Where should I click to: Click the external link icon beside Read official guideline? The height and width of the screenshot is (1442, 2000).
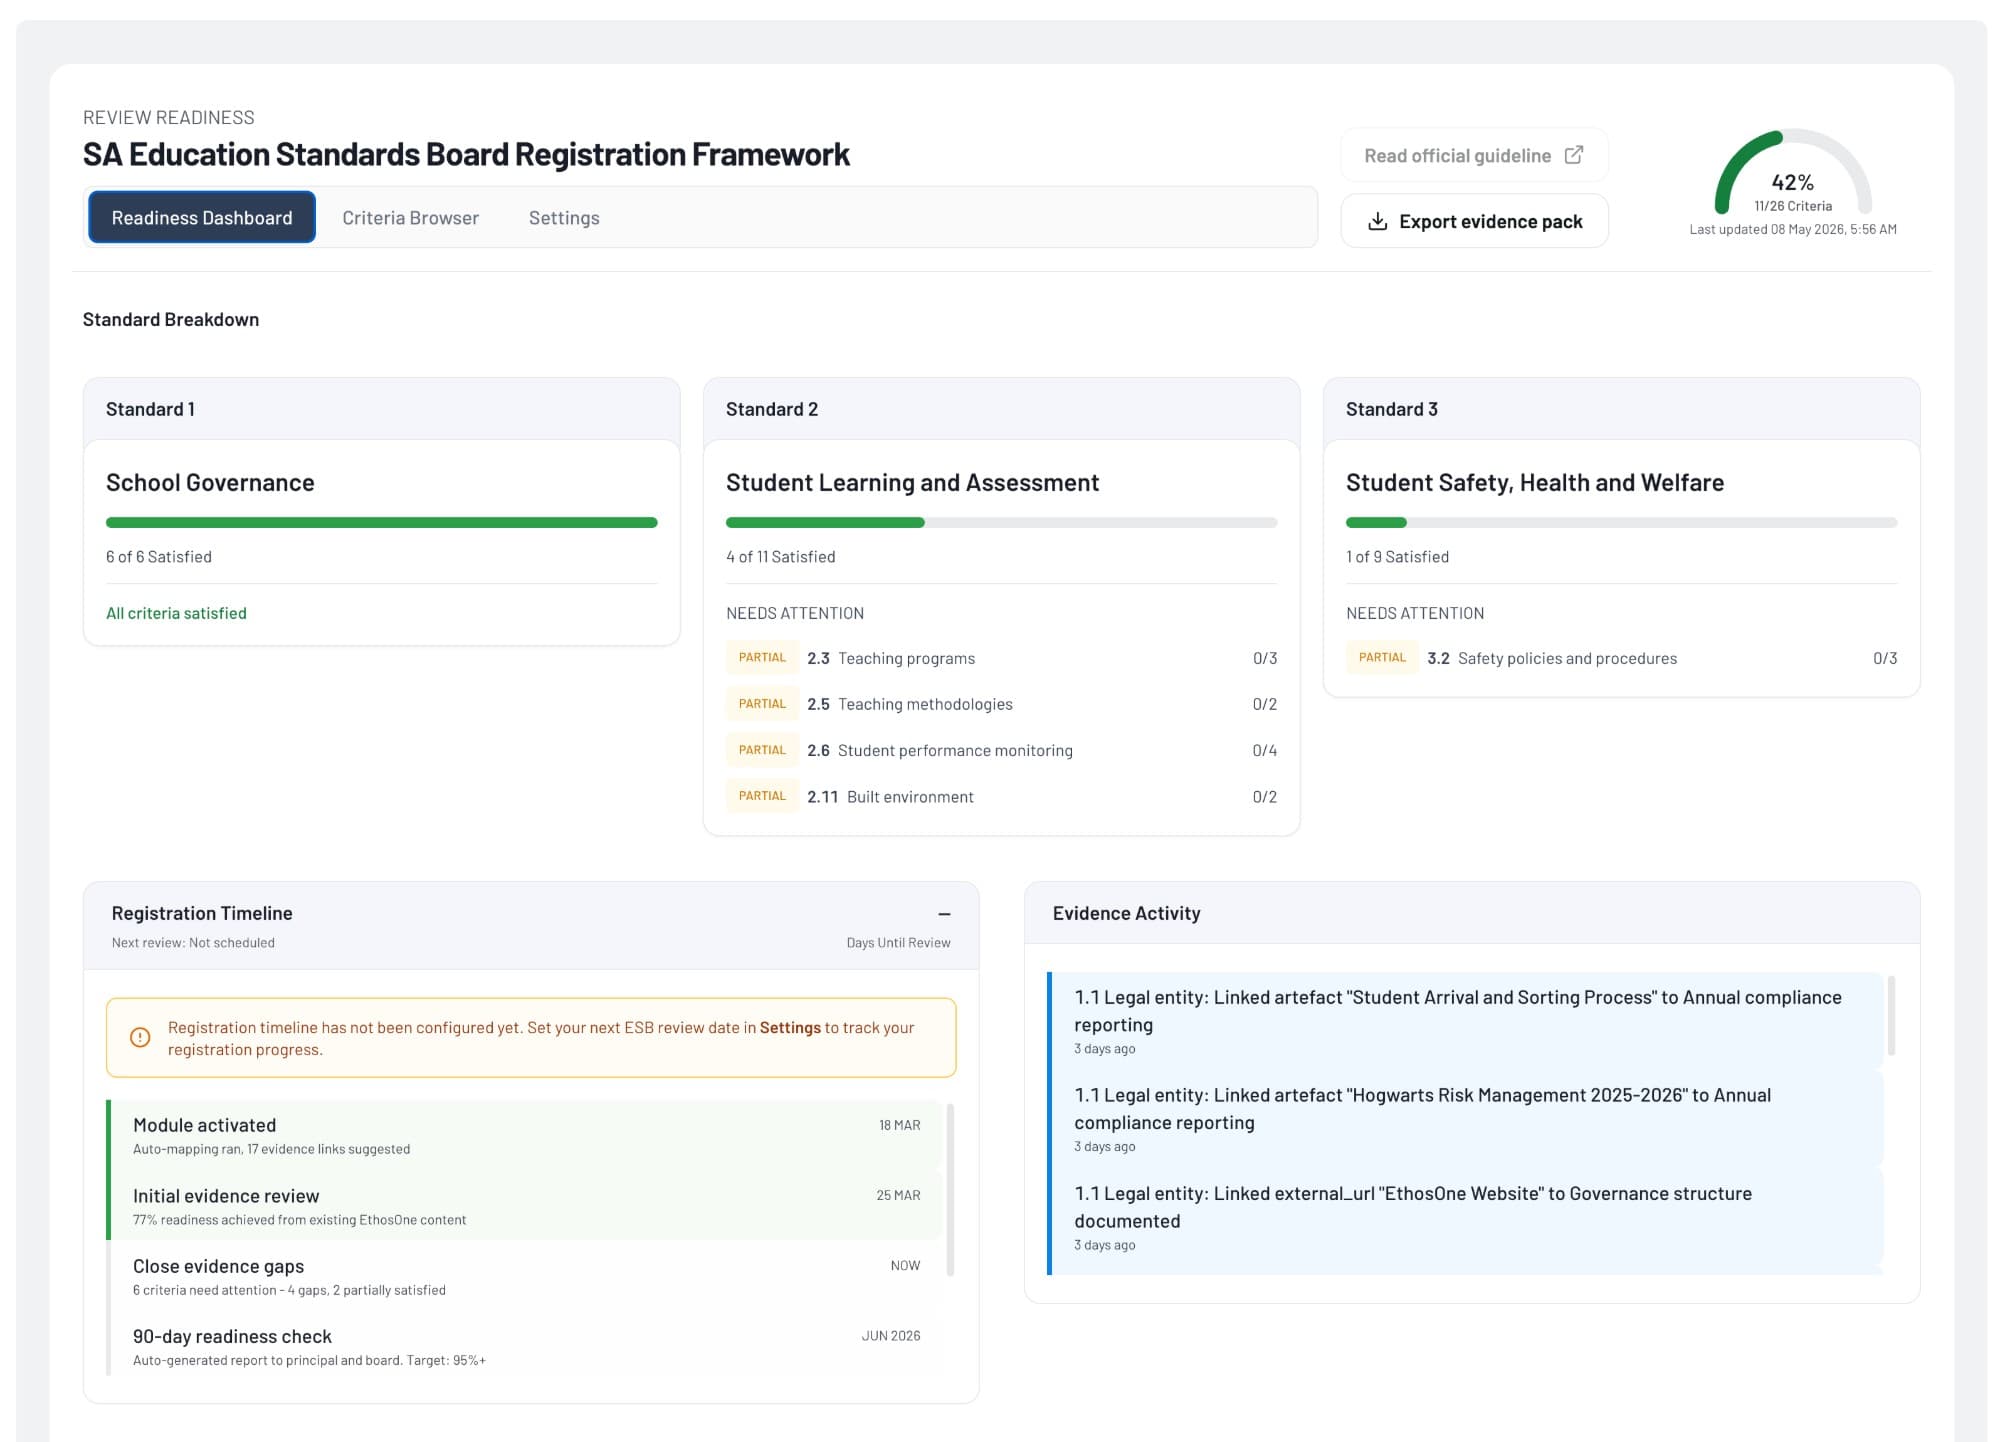pyautogui.click(x=1573, y=155)
